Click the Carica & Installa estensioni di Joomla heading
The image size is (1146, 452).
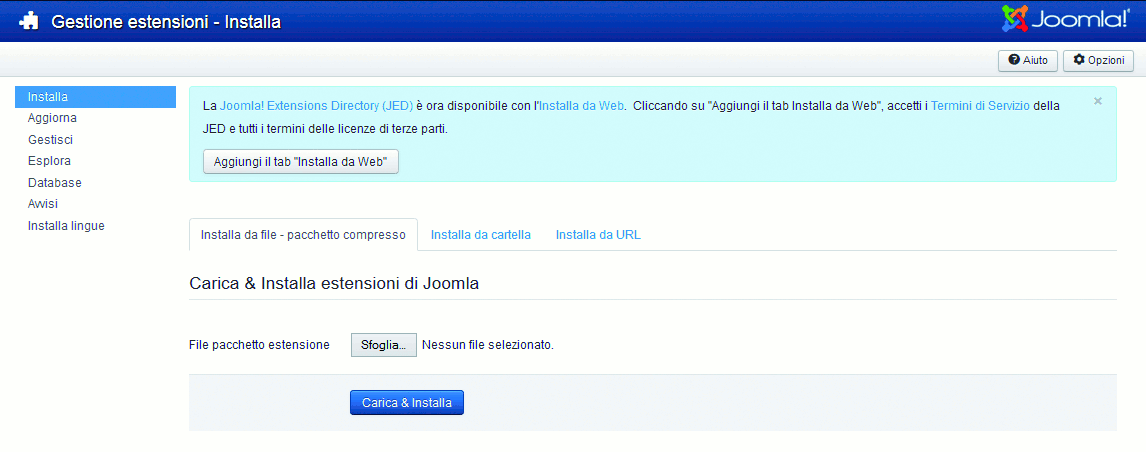(x=334, y=284)
